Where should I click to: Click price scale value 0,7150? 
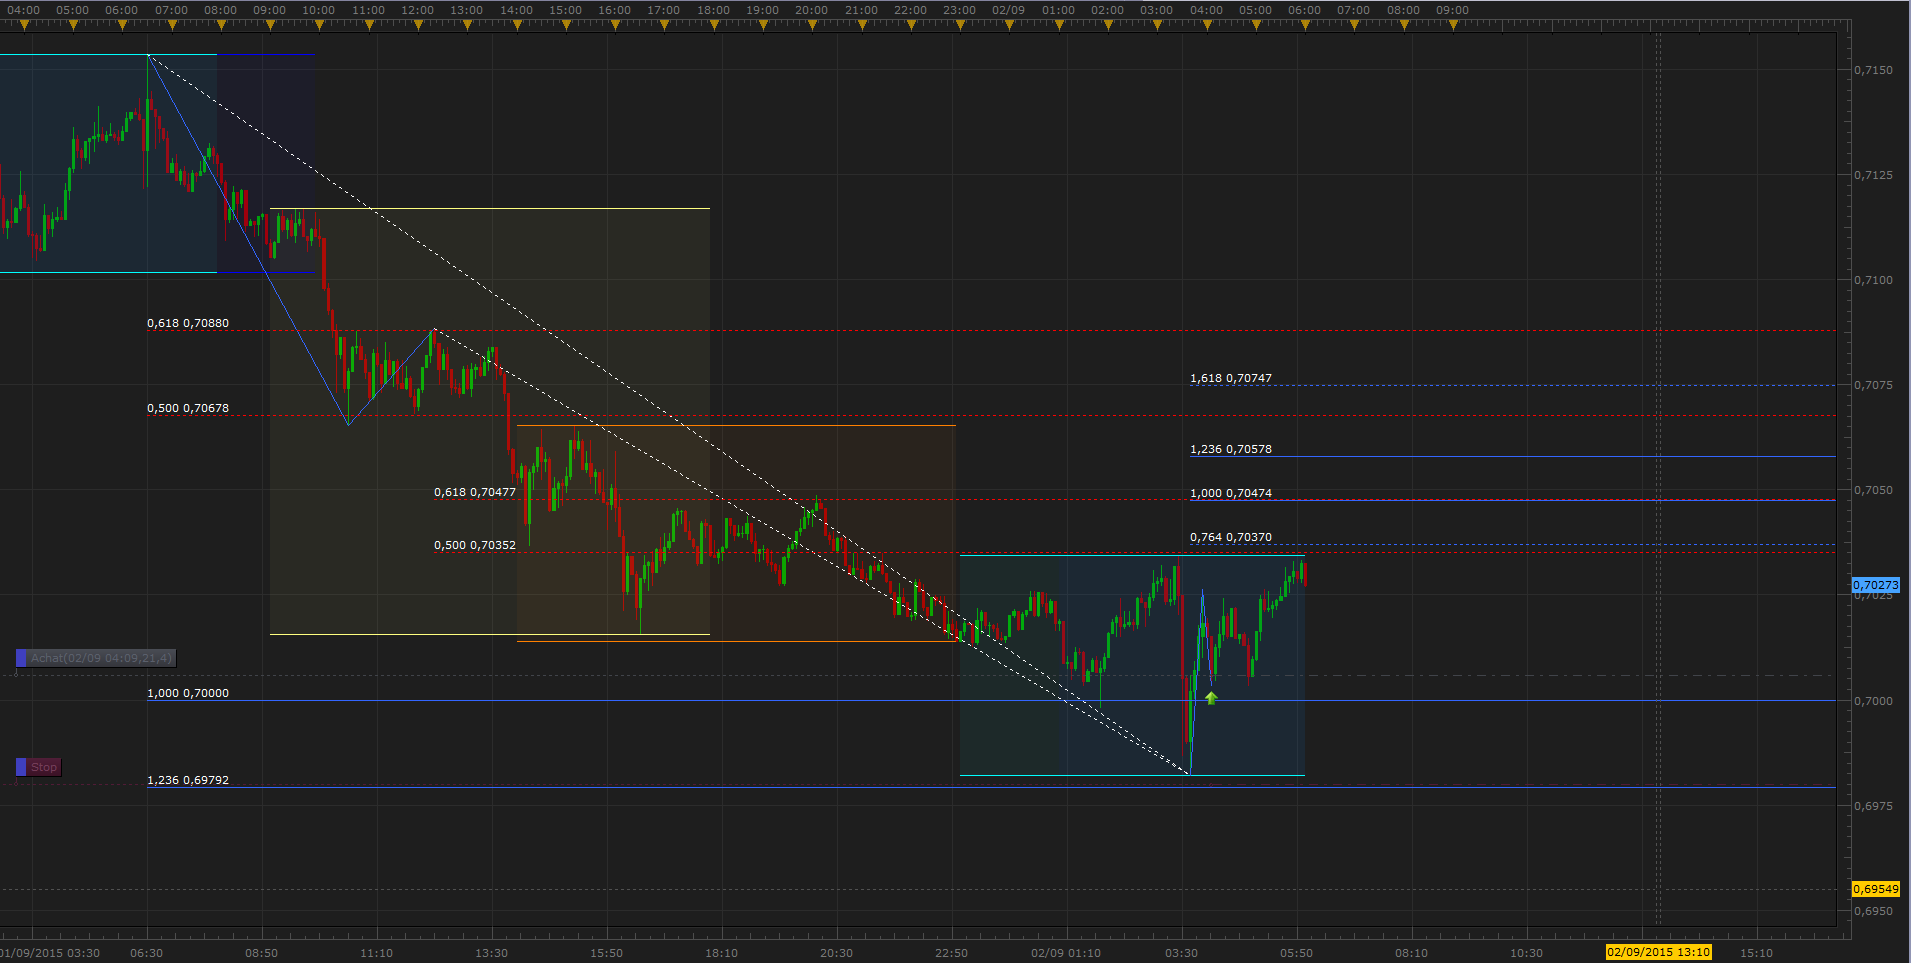pos(1874,70)
